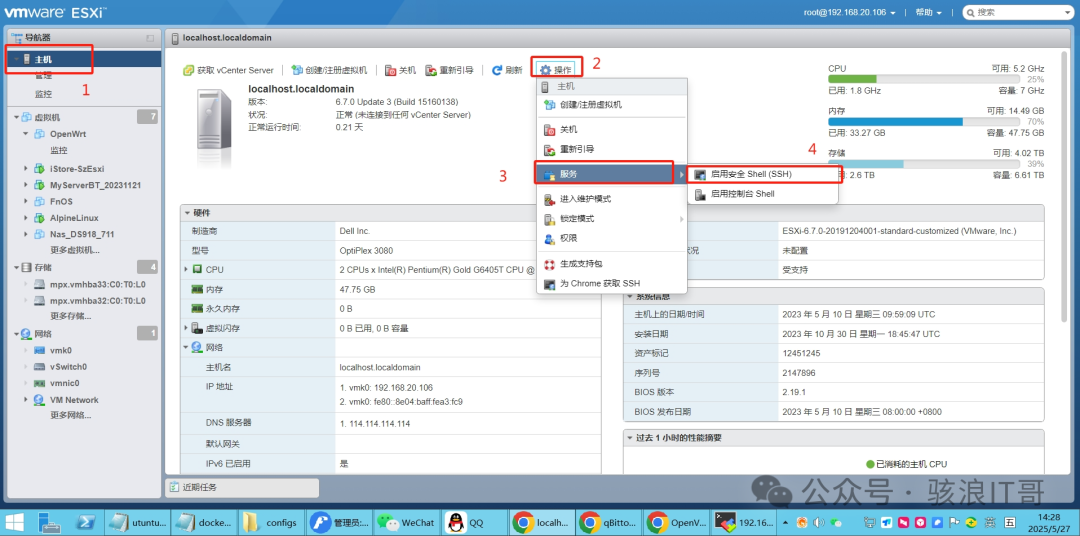Click the vmk0 network icon

[x=39, y=350]
